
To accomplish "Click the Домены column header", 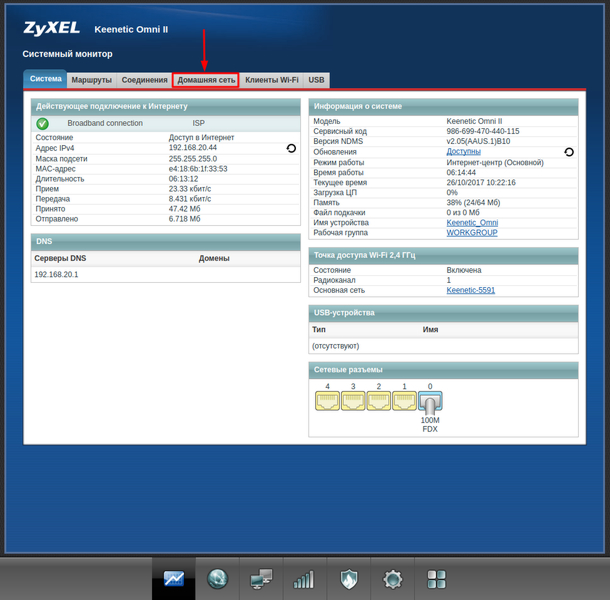I will [214, 258].
